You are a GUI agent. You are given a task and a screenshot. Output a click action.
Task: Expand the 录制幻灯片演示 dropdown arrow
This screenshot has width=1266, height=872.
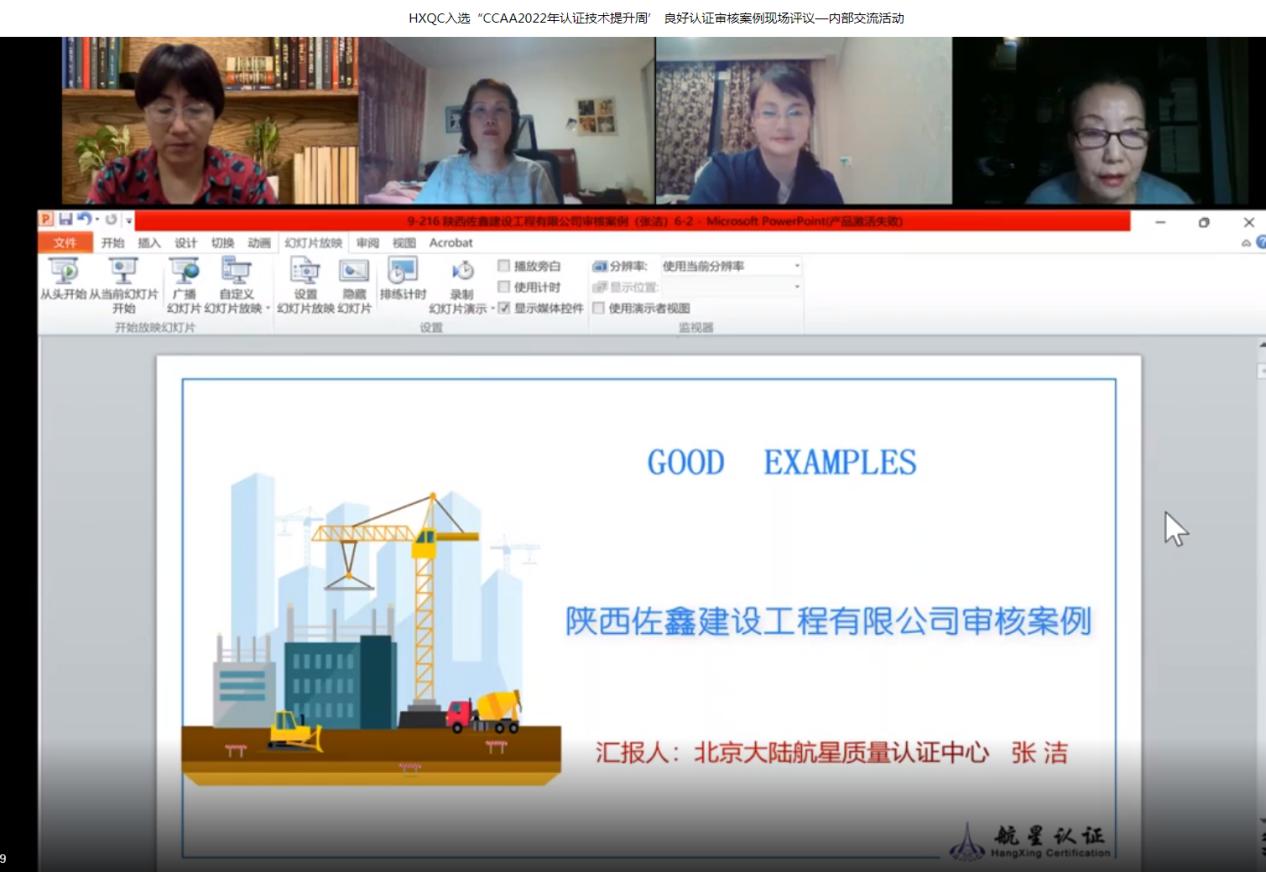[493, 308]
